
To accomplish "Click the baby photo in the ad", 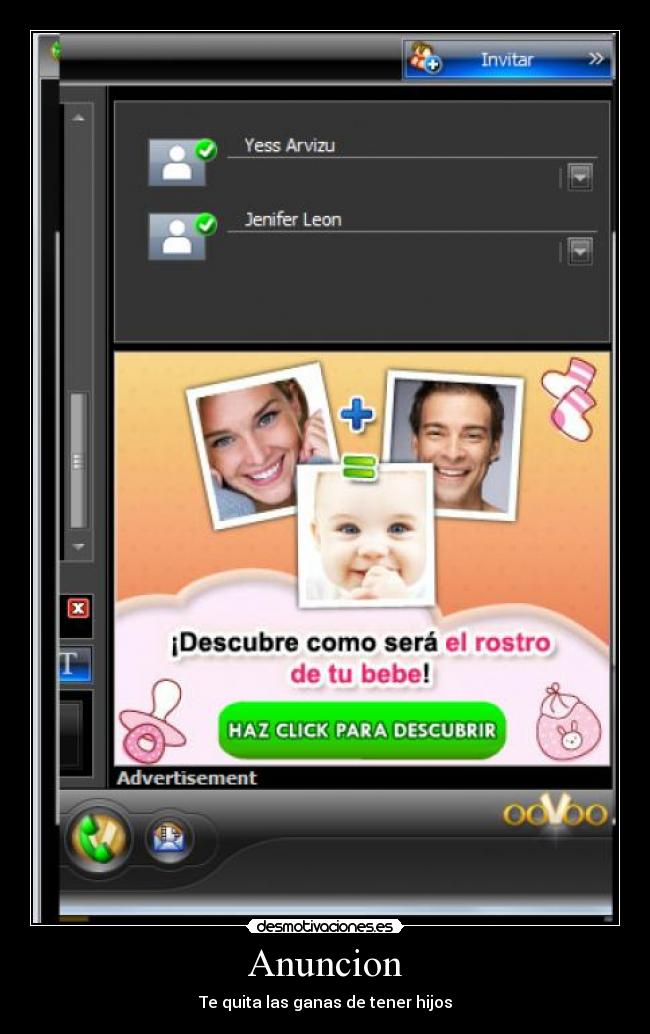I will coord(367,534).
